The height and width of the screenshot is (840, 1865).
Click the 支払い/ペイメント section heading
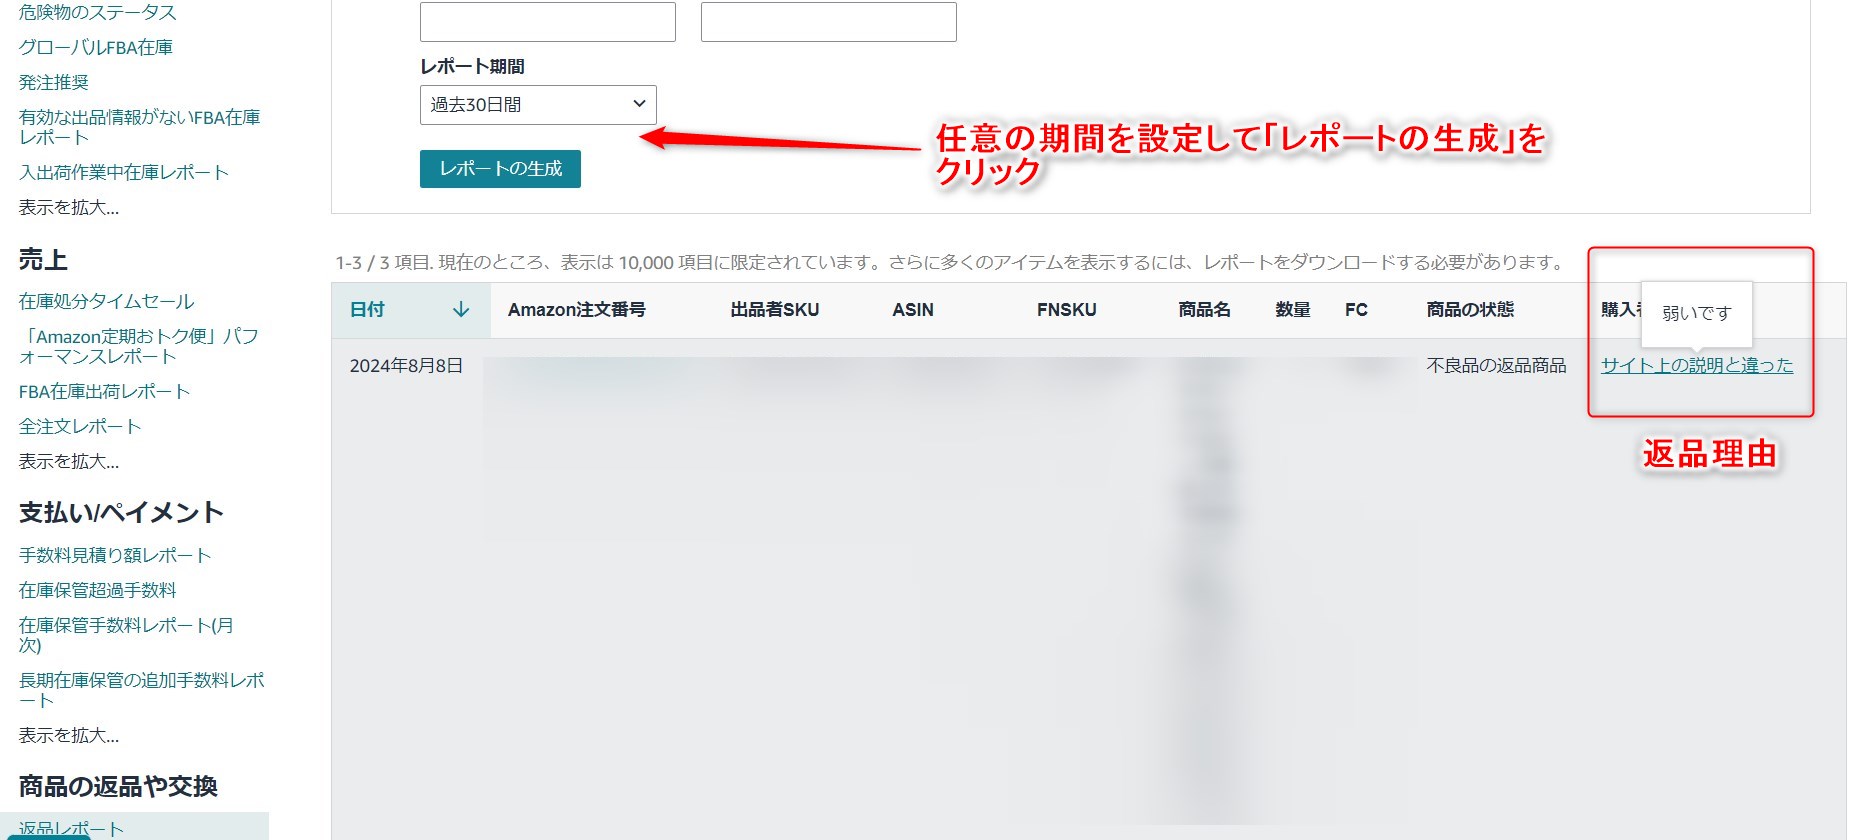(x=121, y=513)
